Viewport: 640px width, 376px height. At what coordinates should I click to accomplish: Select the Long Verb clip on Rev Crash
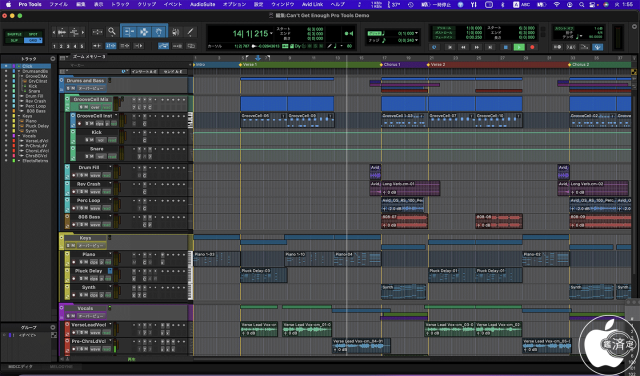tap(410, 188)
